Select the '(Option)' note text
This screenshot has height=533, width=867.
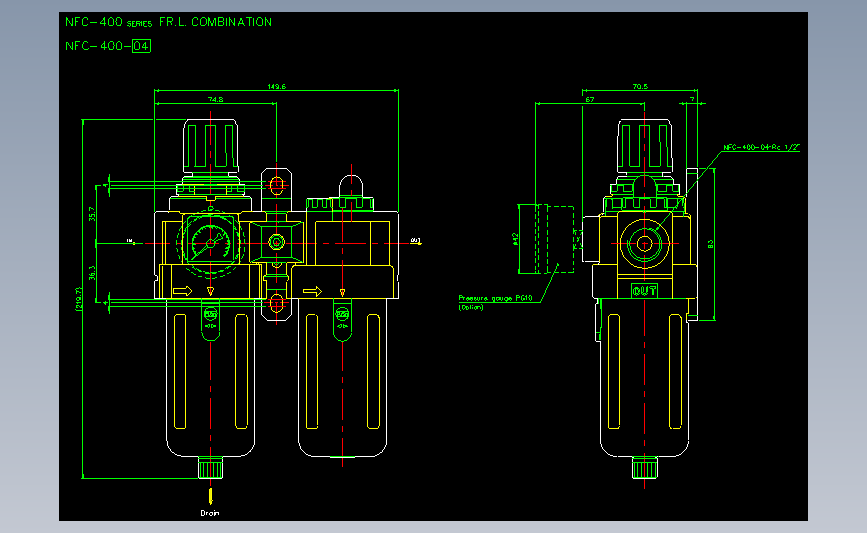(471, 307)
